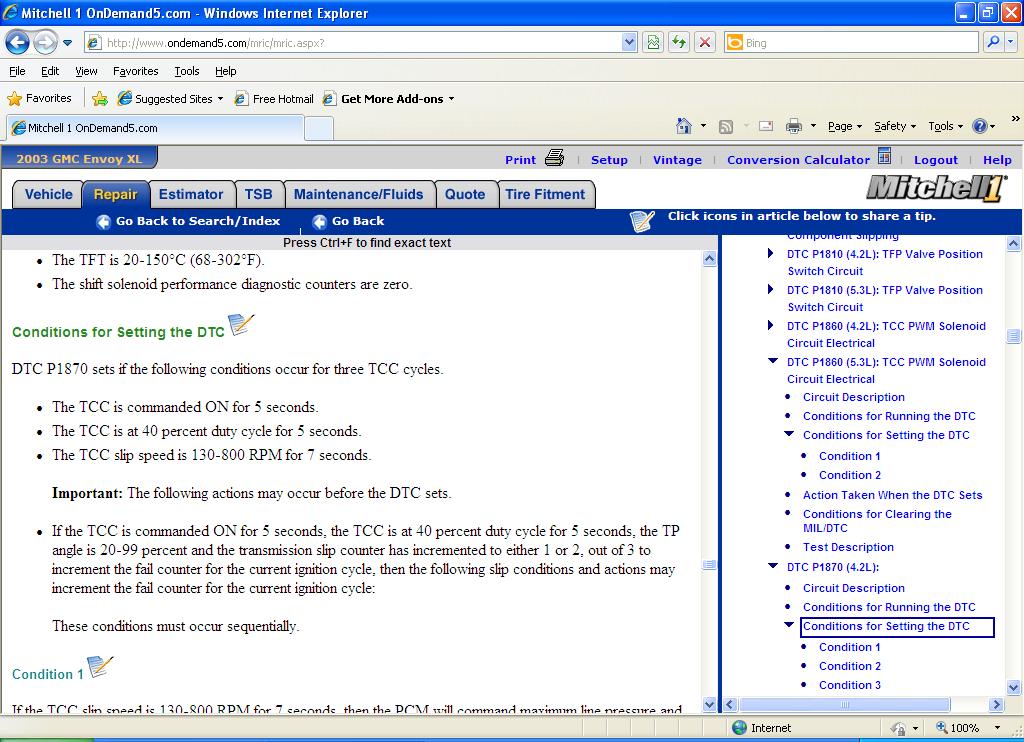Click the tree pane horizontal scrollbar thumb
1024x742 pixels.
point(844,705)
